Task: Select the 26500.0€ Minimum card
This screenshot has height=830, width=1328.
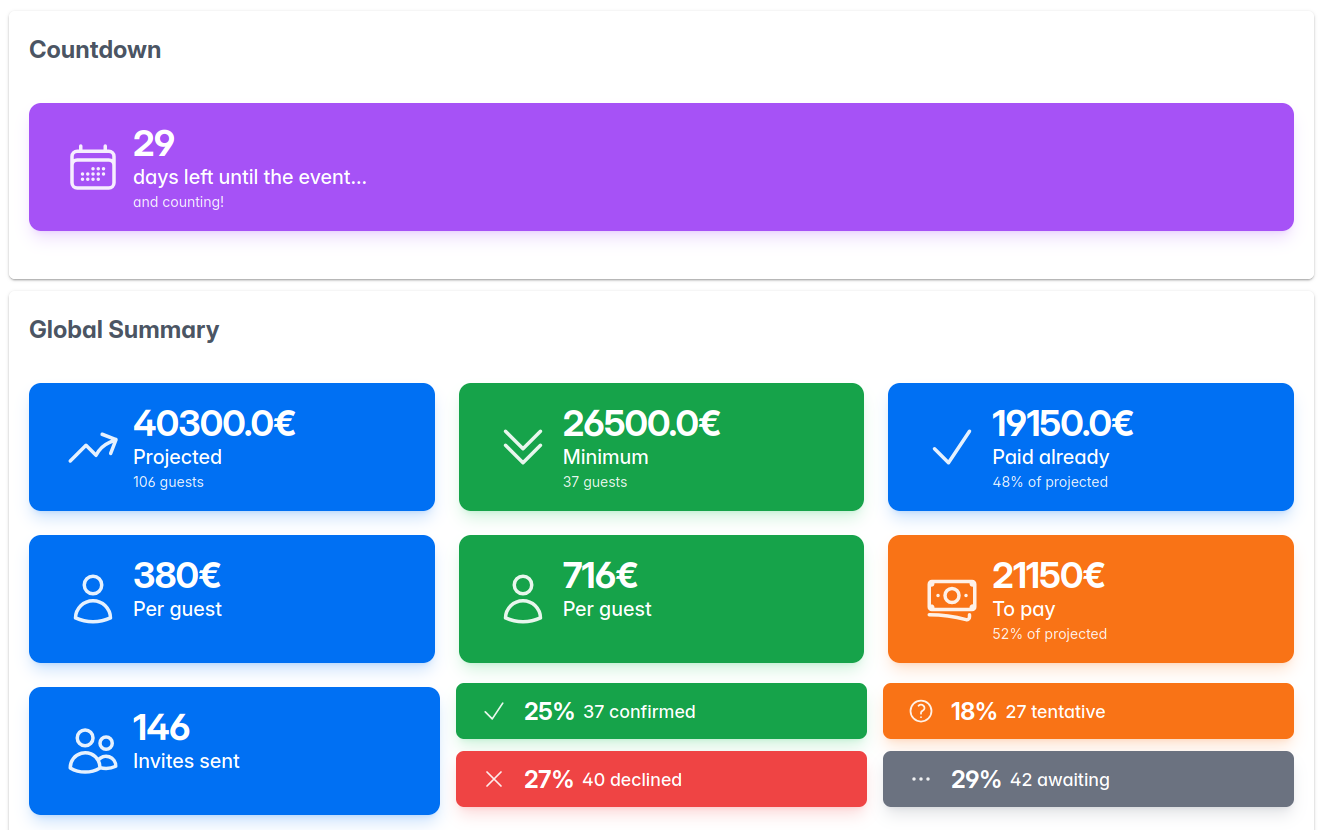Action: coord(661,447)
